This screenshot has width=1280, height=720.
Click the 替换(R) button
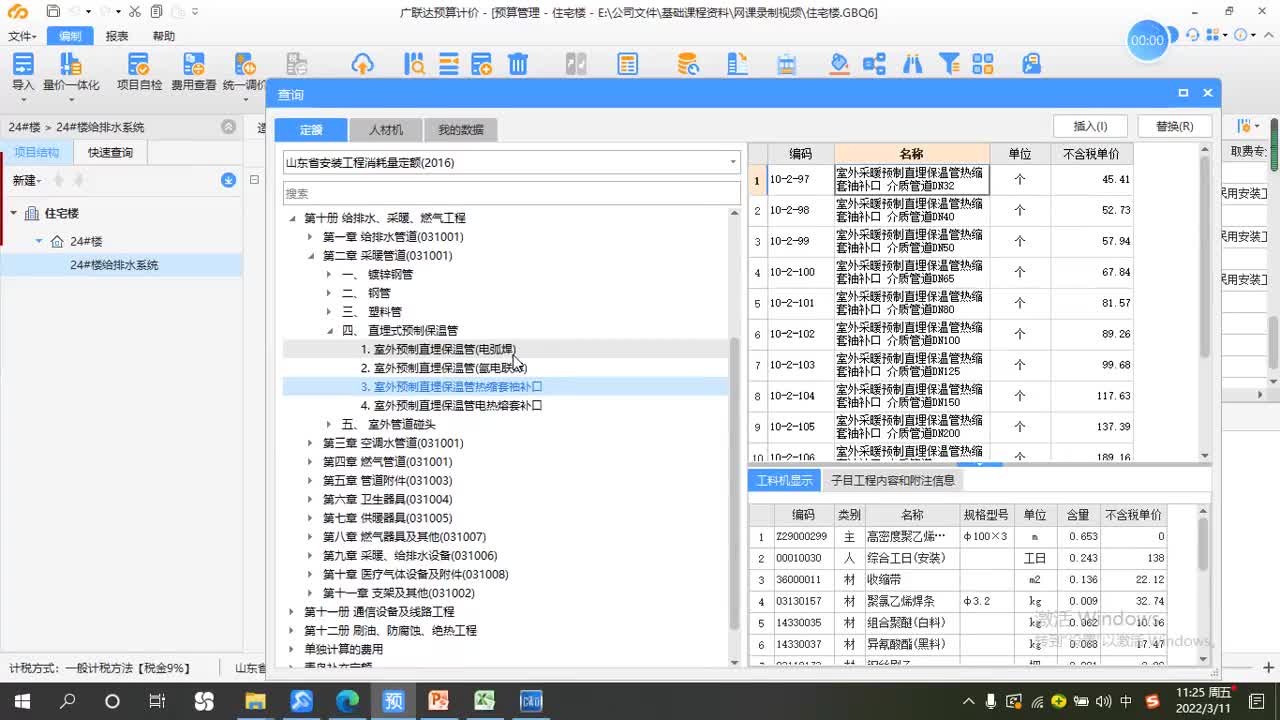pos(1174,126)
